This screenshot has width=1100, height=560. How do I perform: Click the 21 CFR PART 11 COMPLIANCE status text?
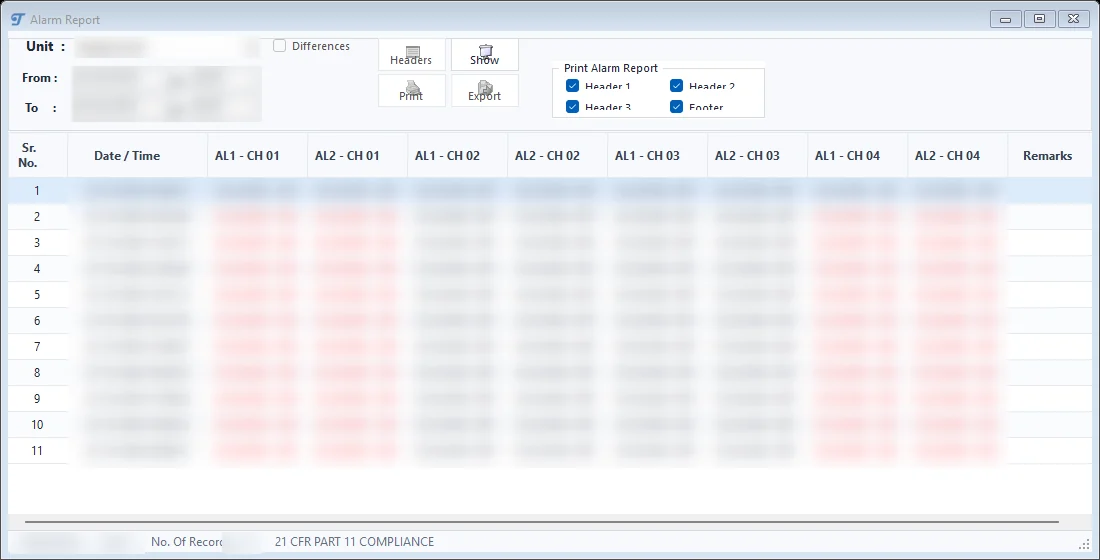coord(354,542)
